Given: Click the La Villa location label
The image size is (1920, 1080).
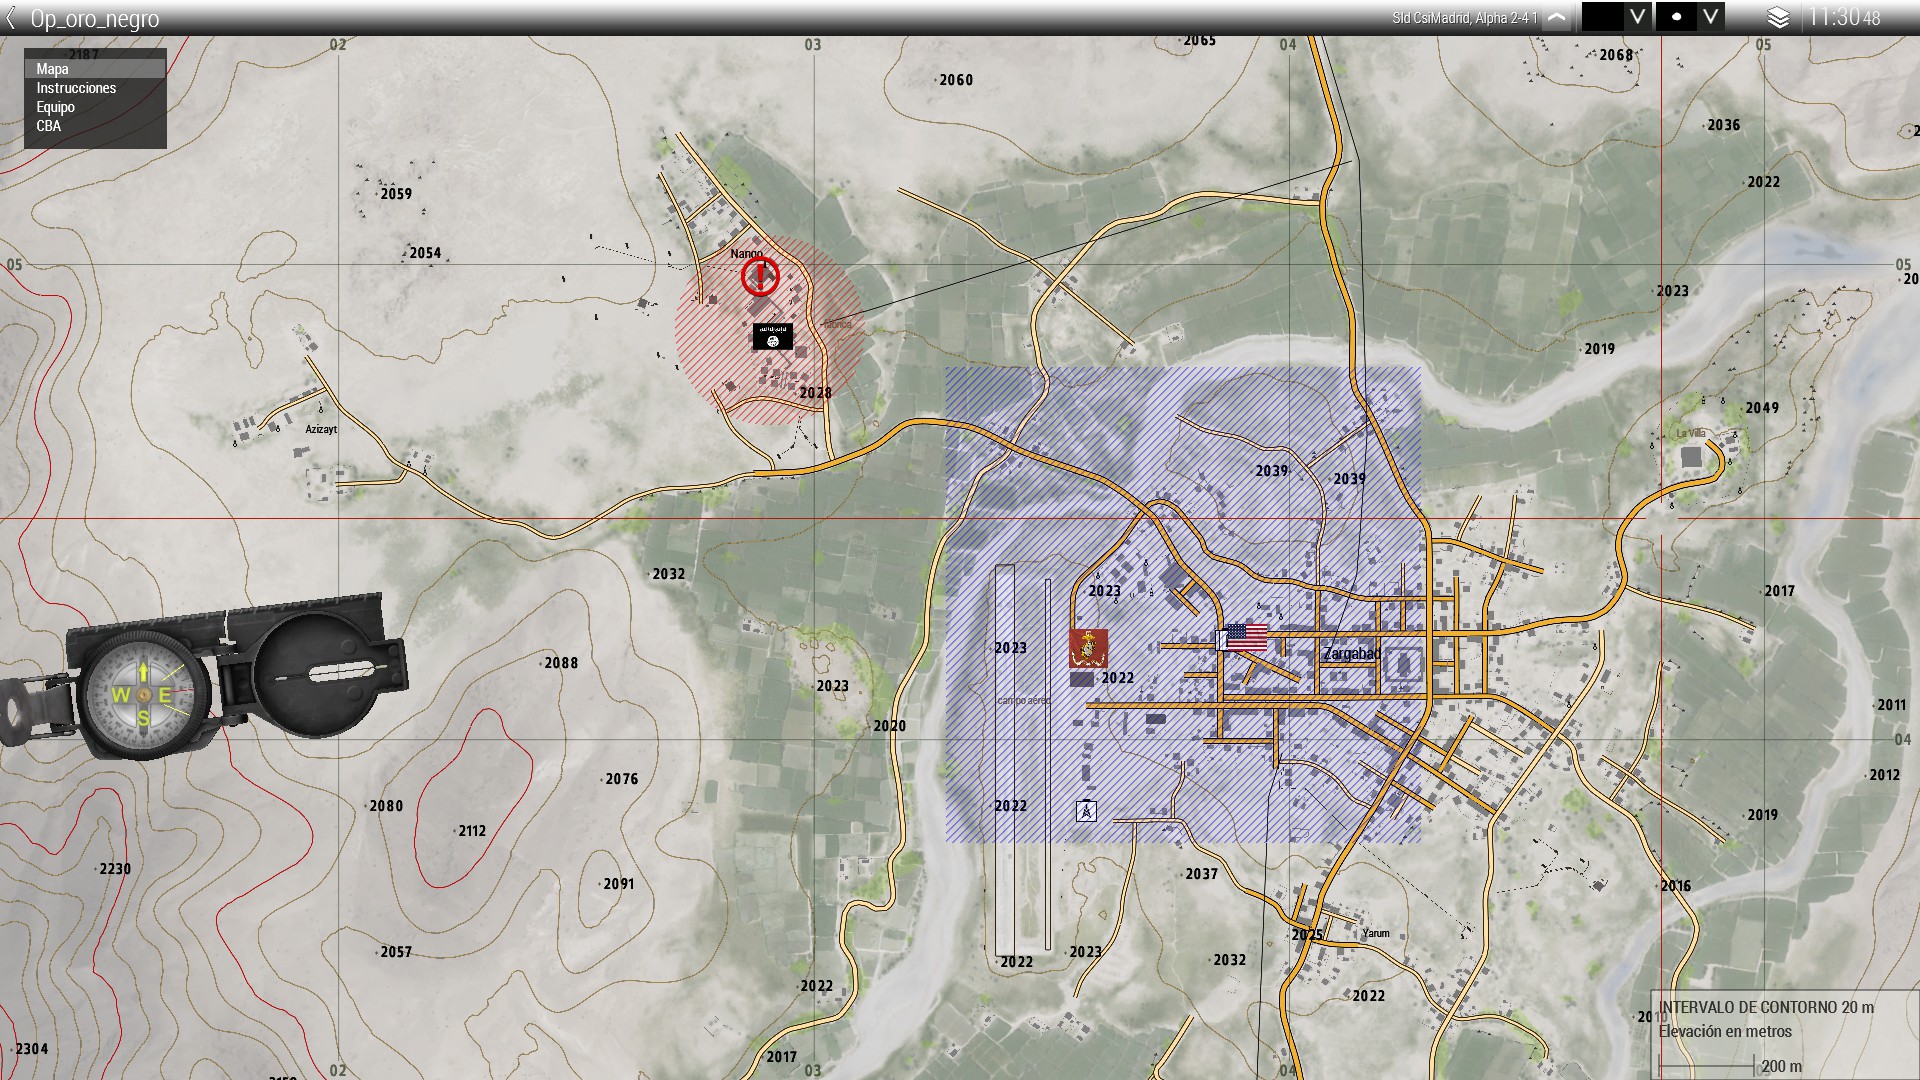Looking at the screenshot, I should (x=1691, y=433).
